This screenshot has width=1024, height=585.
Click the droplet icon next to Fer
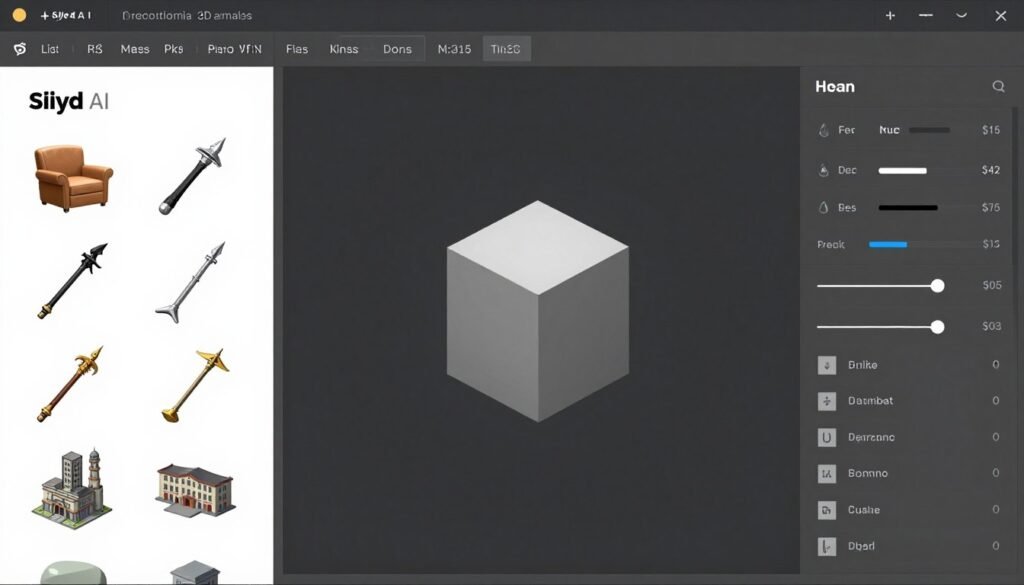pos(824,130)
